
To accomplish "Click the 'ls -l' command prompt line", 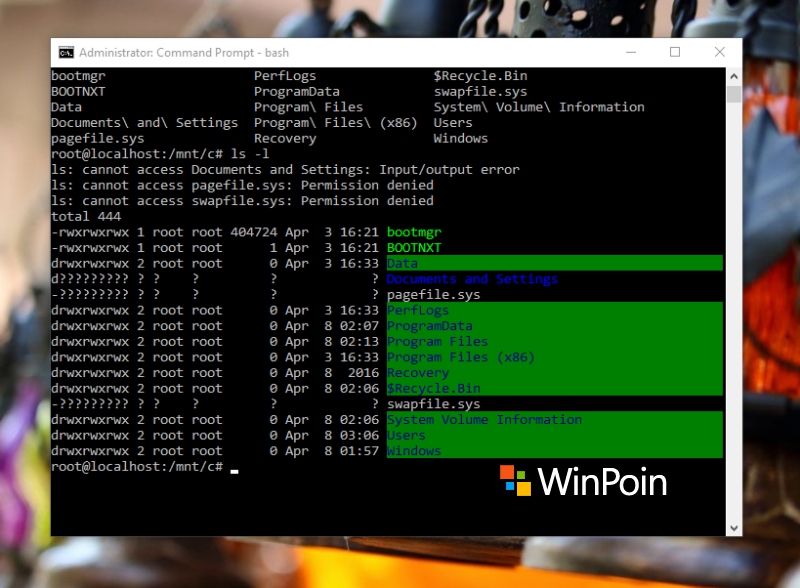I will coord(160,154).
